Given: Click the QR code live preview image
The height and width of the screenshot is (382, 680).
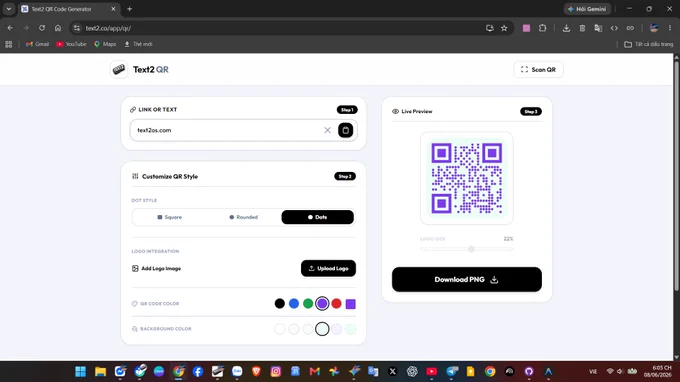Looking at the screenshot, I should [467, 178].
